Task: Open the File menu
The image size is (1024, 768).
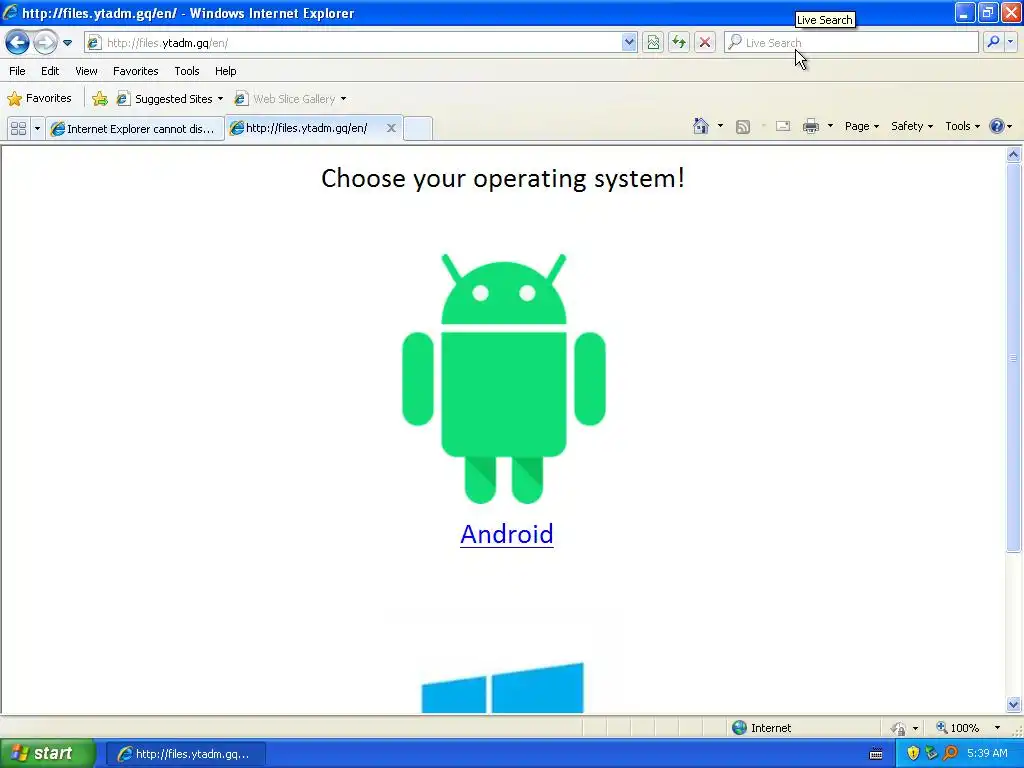Action: pyautogui.click(x=18, y=71)
